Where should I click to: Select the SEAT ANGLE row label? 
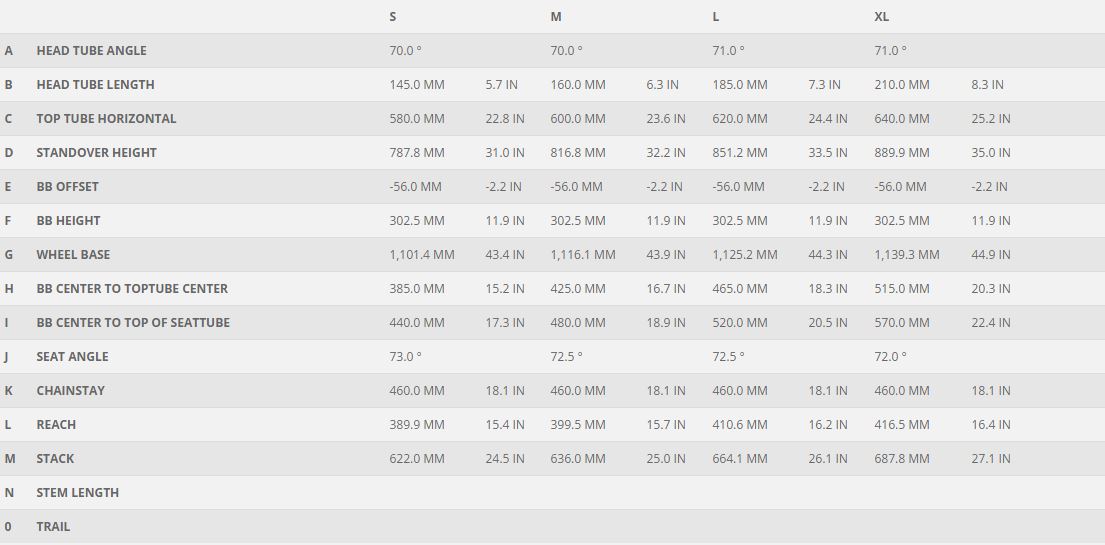point(73,357)
